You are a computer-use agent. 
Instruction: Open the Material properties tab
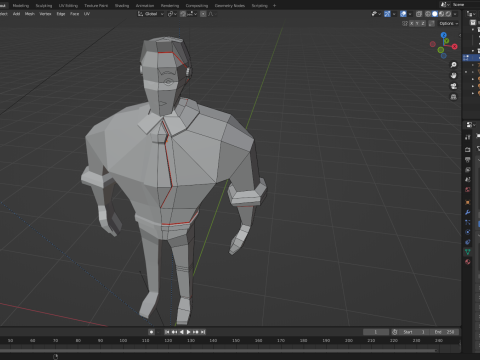pyautogui.click(x=468, y=262)
